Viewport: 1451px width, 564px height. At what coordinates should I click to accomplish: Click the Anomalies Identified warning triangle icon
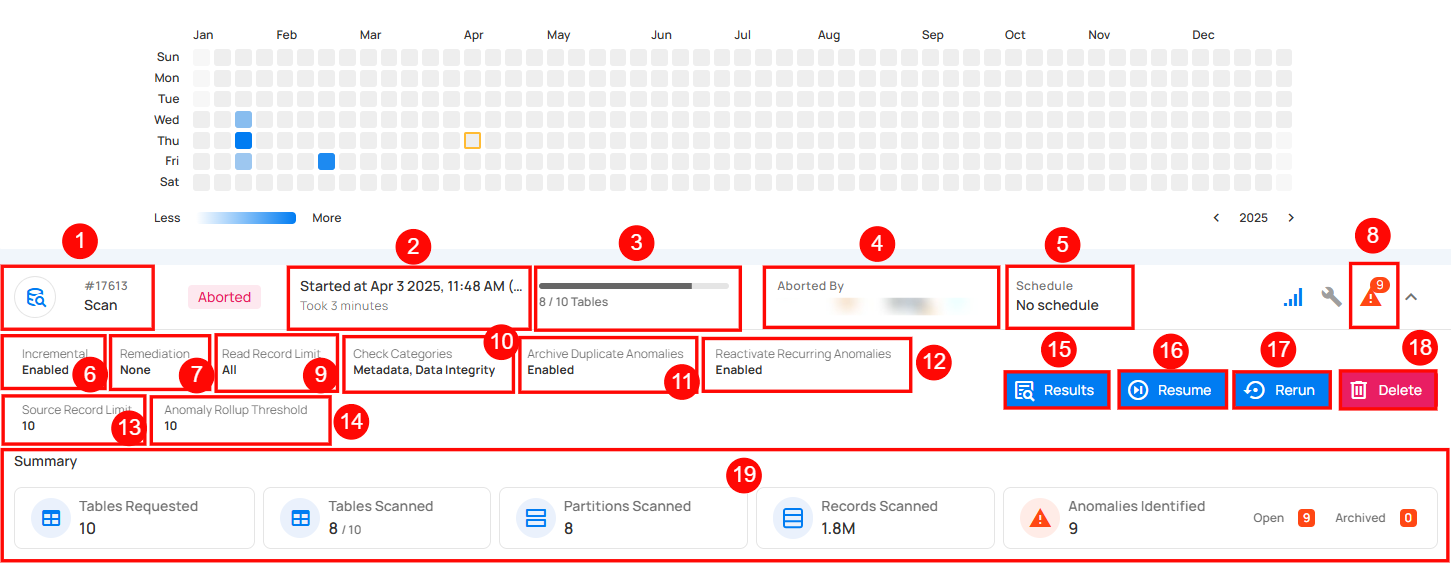pyautogui.click(x=1040, y=518)
